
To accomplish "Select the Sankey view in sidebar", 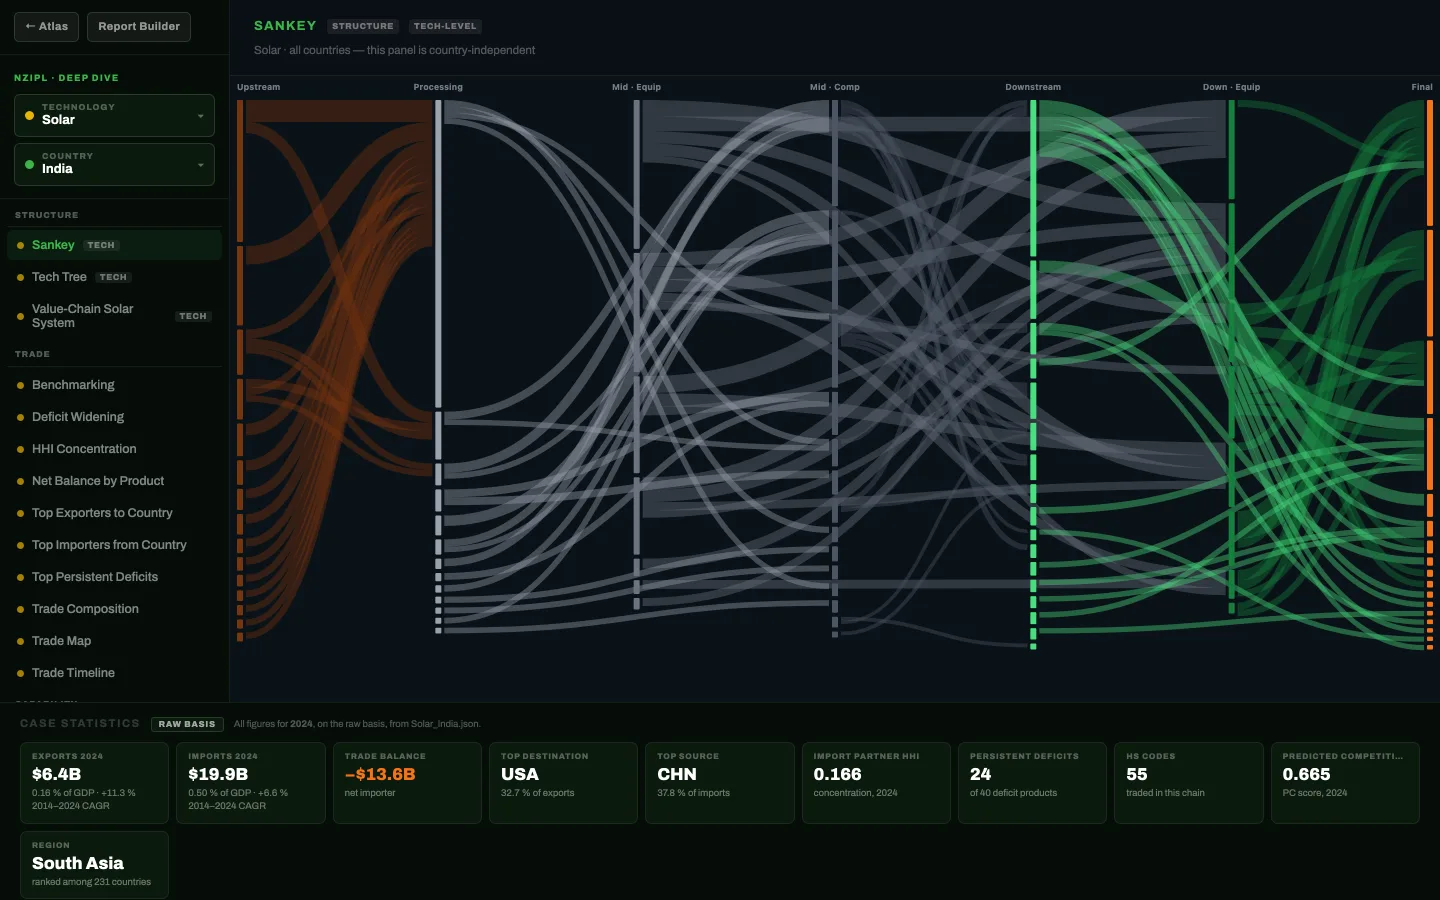I will coord(114,245).
